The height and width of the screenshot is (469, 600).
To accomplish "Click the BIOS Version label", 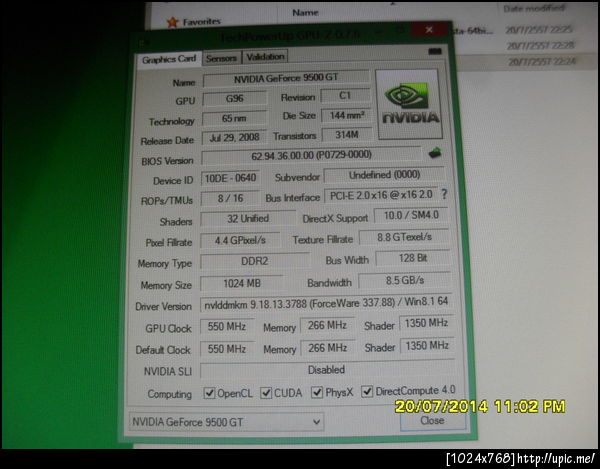I will click(x=167, y=161).
